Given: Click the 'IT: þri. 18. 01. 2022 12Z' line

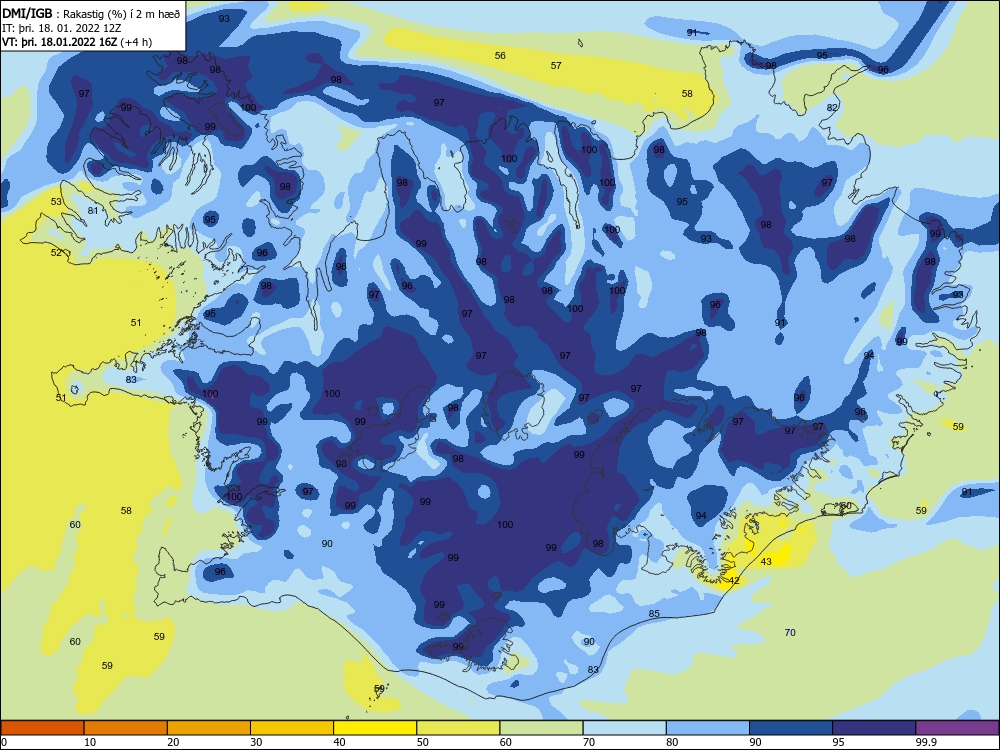Looking at the screenshot, I should (61, 28).
